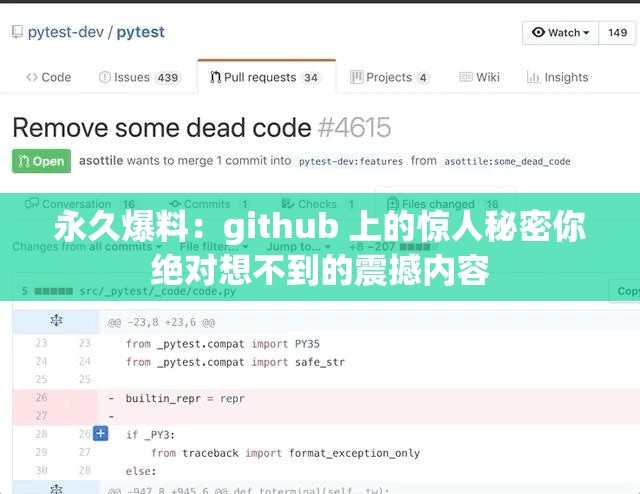
Task: Click the Projects 4 counter
Action: coord(423,78)
